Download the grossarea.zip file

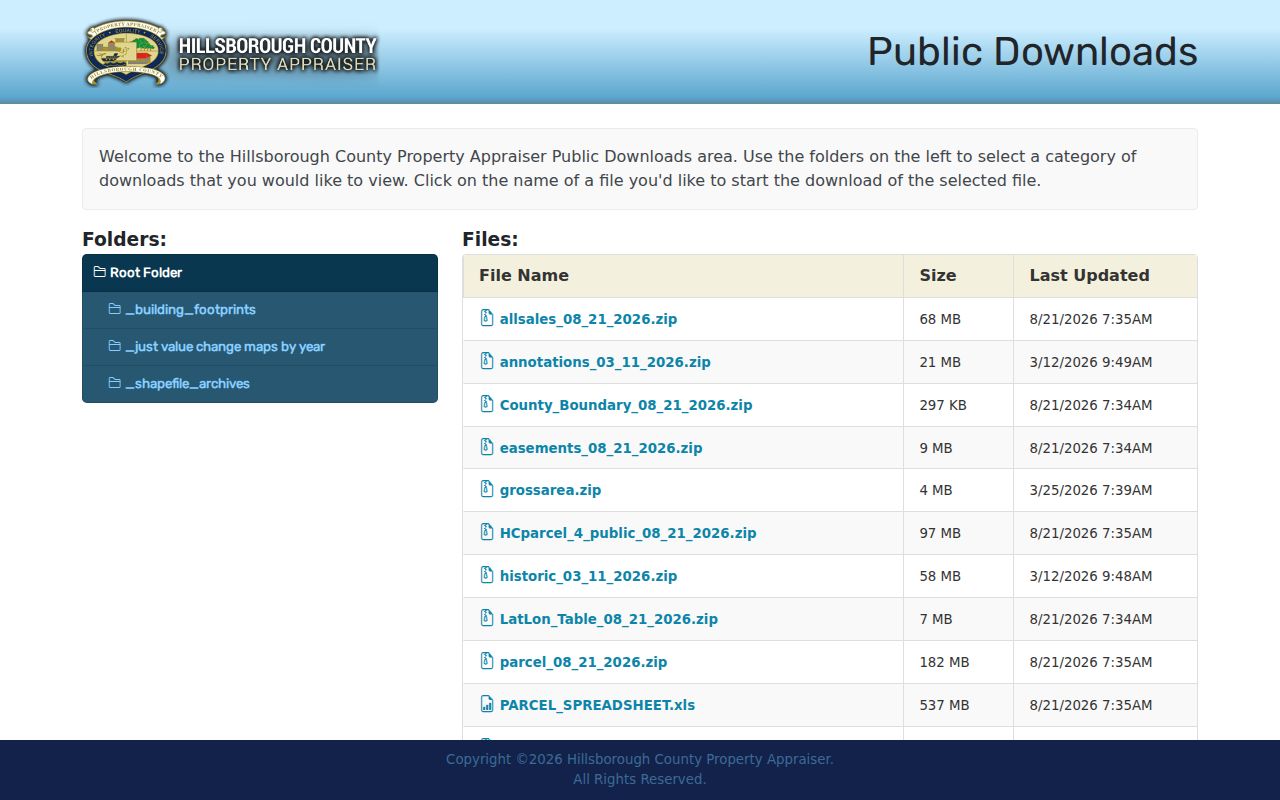click(550, 490)
